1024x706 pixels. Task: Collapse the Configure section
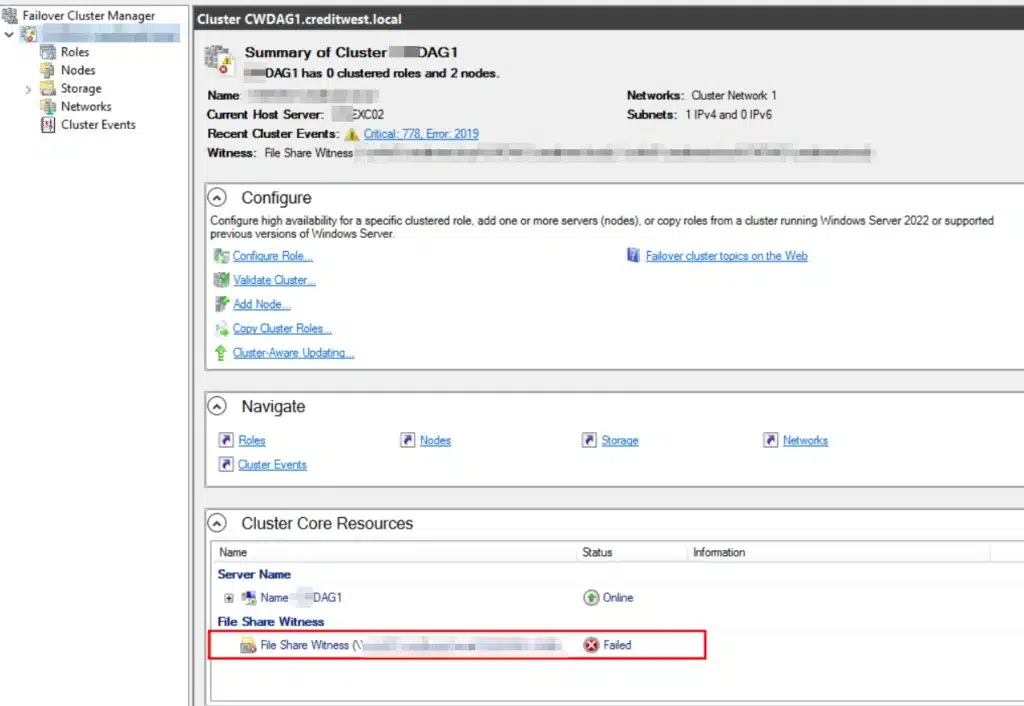pos(219,198)
